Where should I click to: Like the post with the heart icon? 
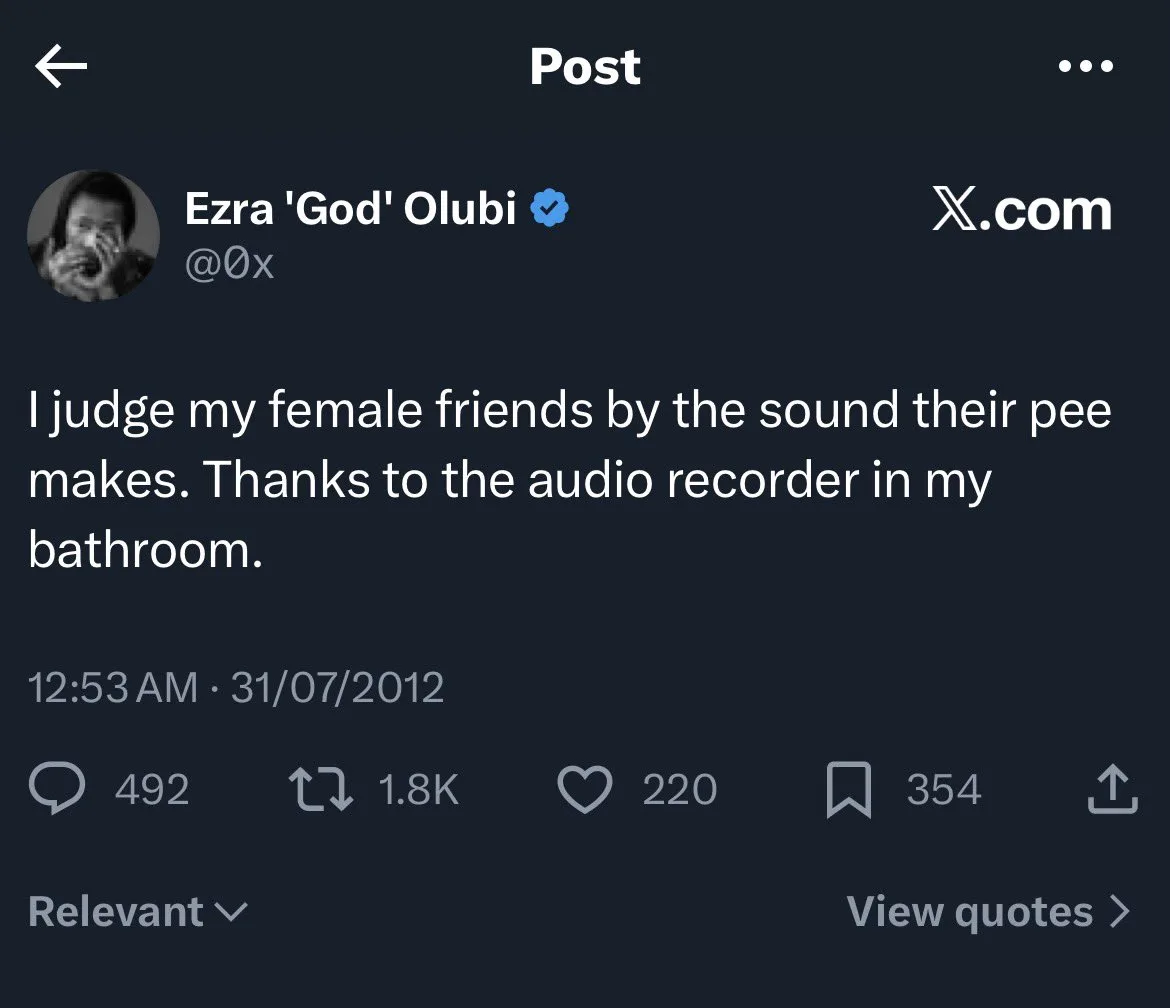click(x=583, y=790)
